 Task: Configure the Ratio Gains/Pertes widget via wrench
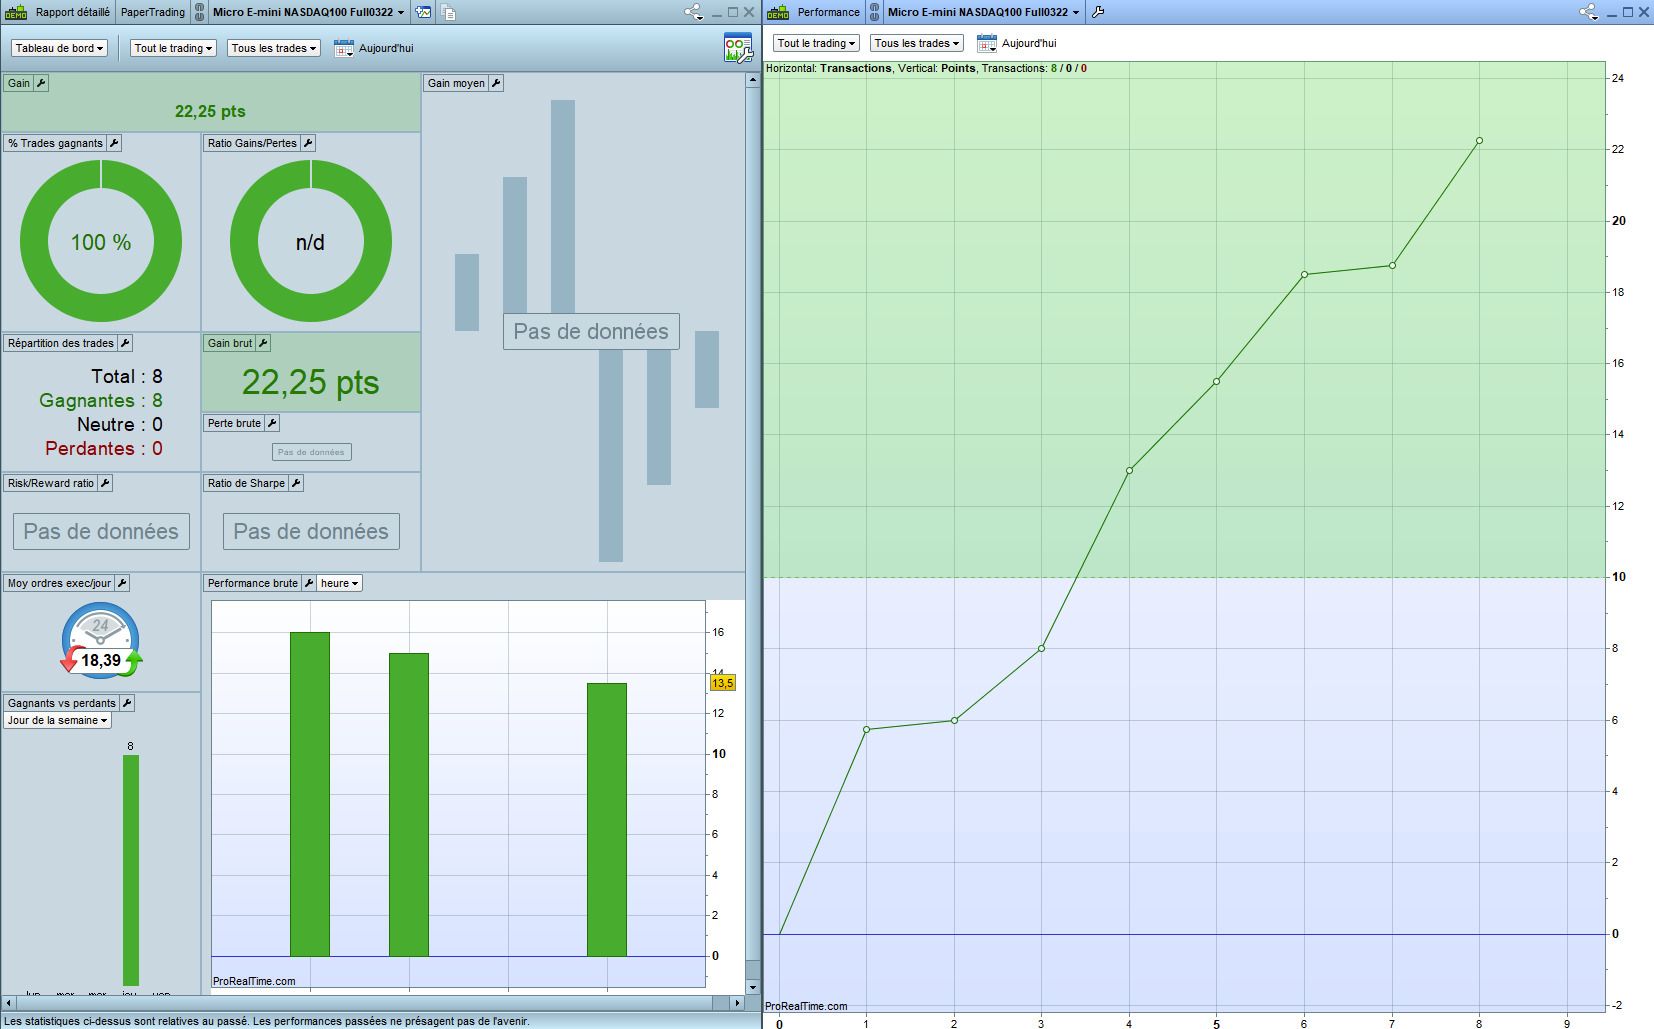308,143
